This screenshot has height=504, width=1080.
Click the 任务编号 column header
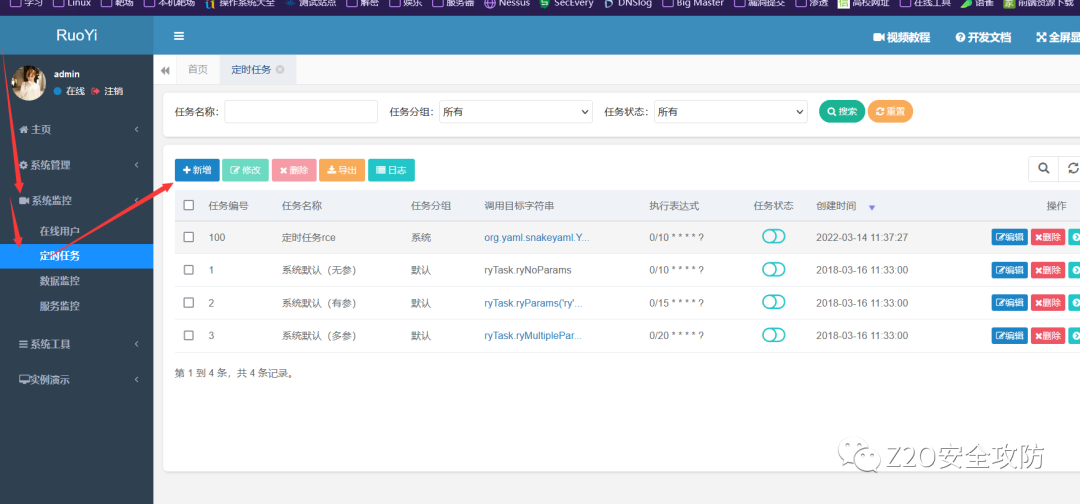pyautogui.click(x=229, y=206)
